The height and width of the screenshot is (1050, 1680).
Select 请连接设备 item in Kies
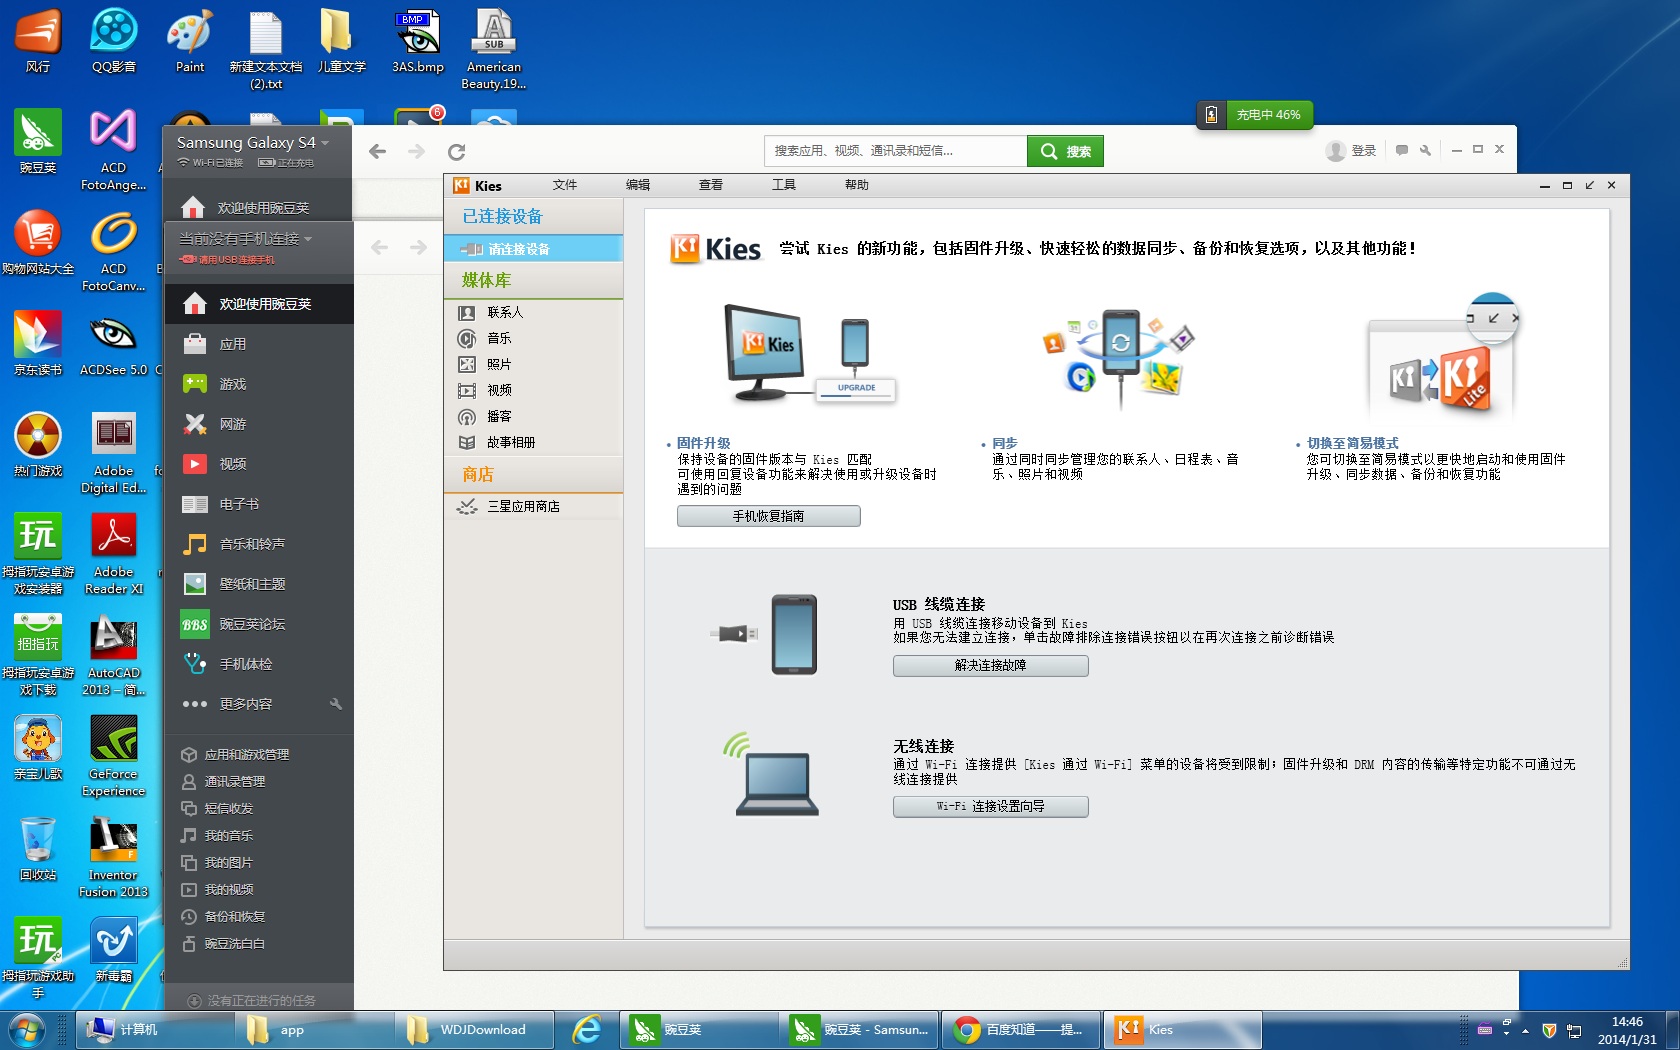point(533,248)
